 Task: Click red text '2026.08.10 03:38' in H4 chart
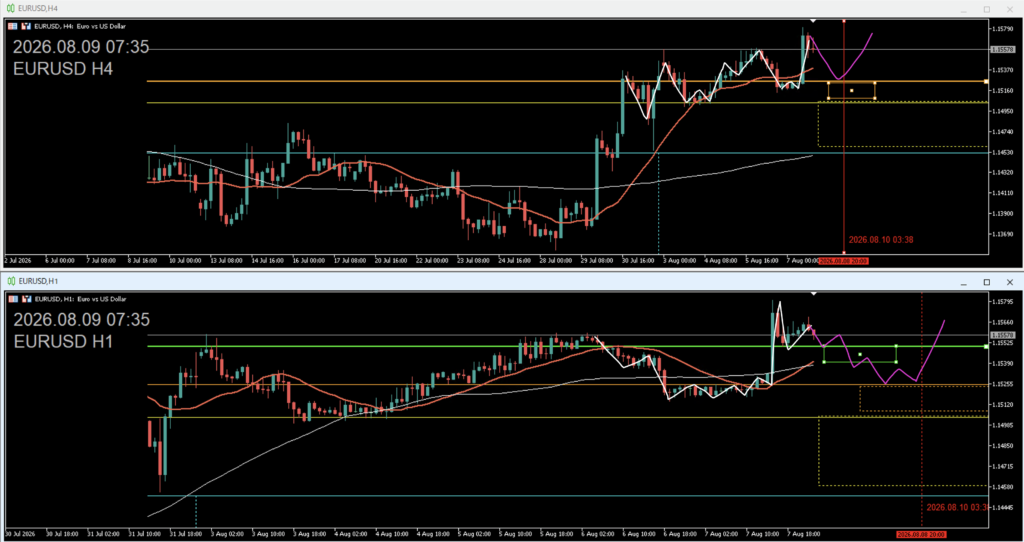point(880,240)
